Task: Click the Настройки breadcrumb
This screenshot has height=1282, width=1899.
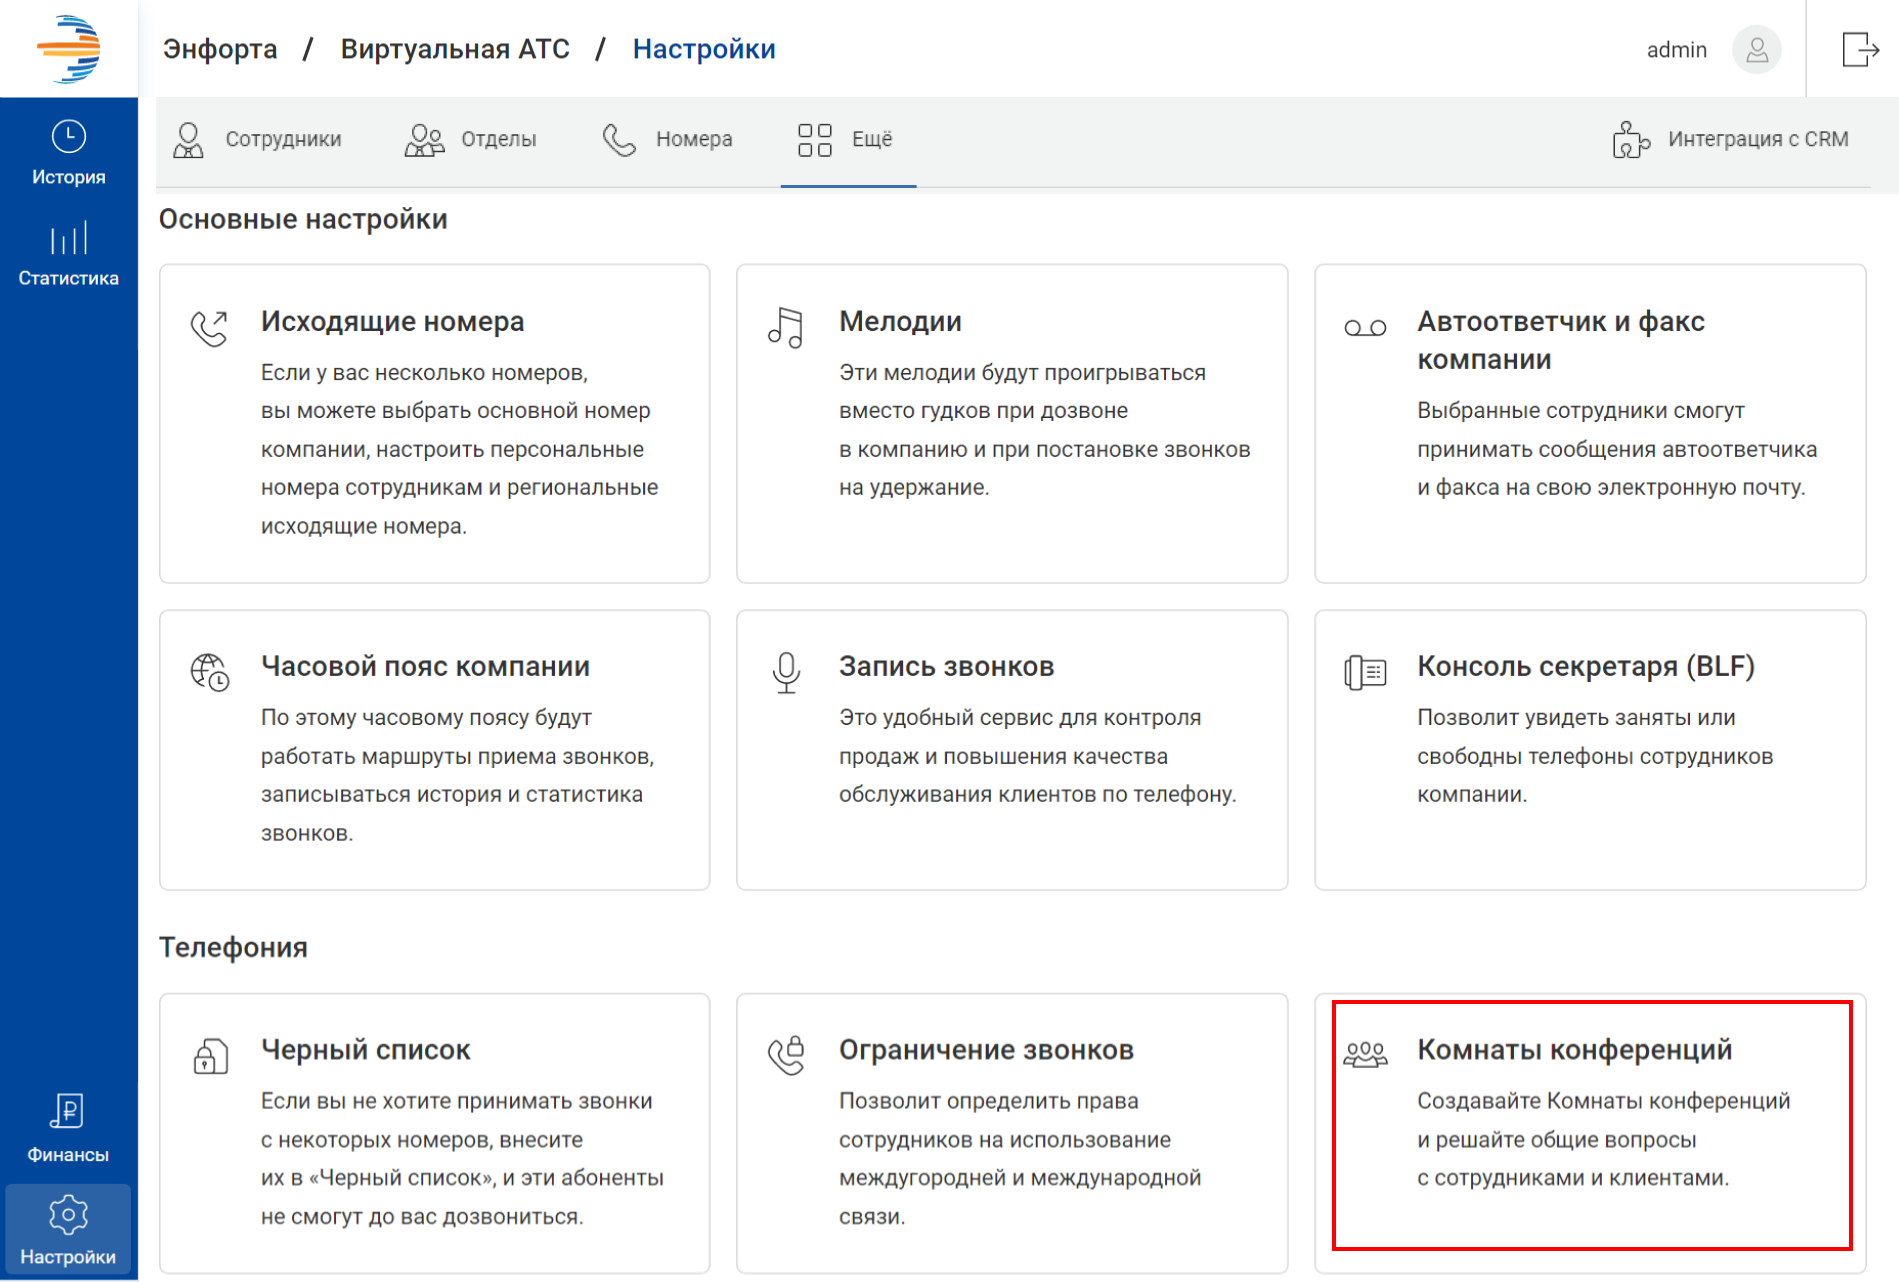Action: tap(704, 49)
